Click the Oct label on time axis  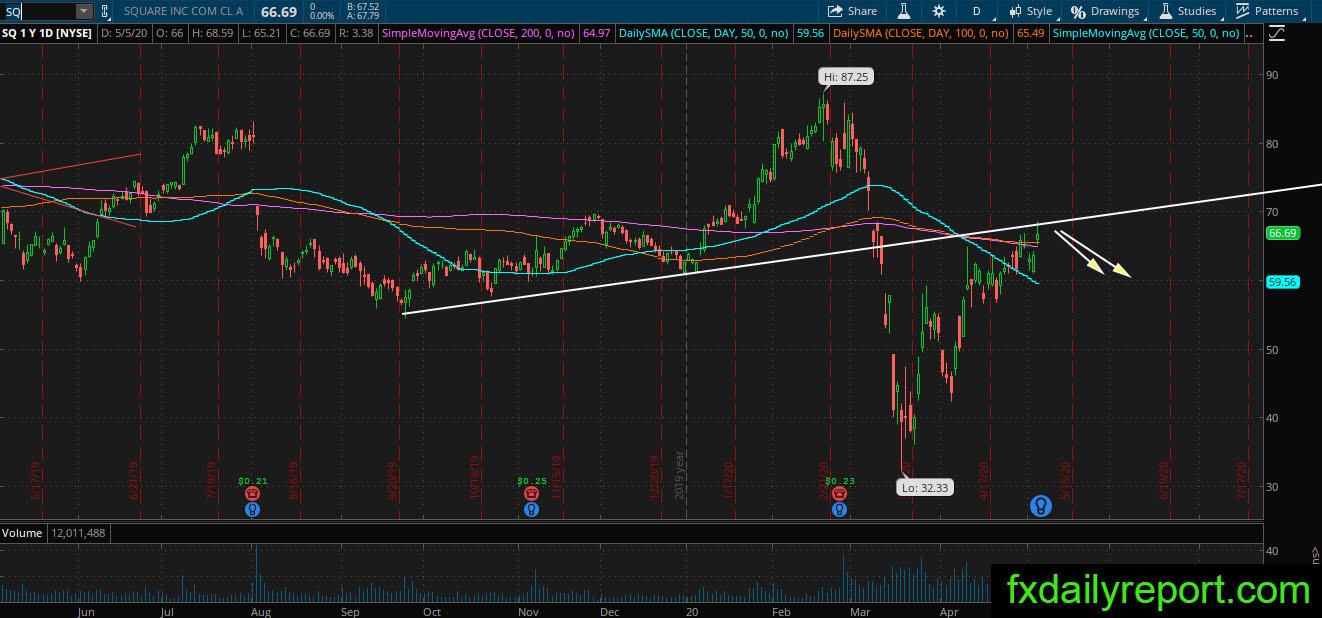pyautogui.click(x=431, y=611)
